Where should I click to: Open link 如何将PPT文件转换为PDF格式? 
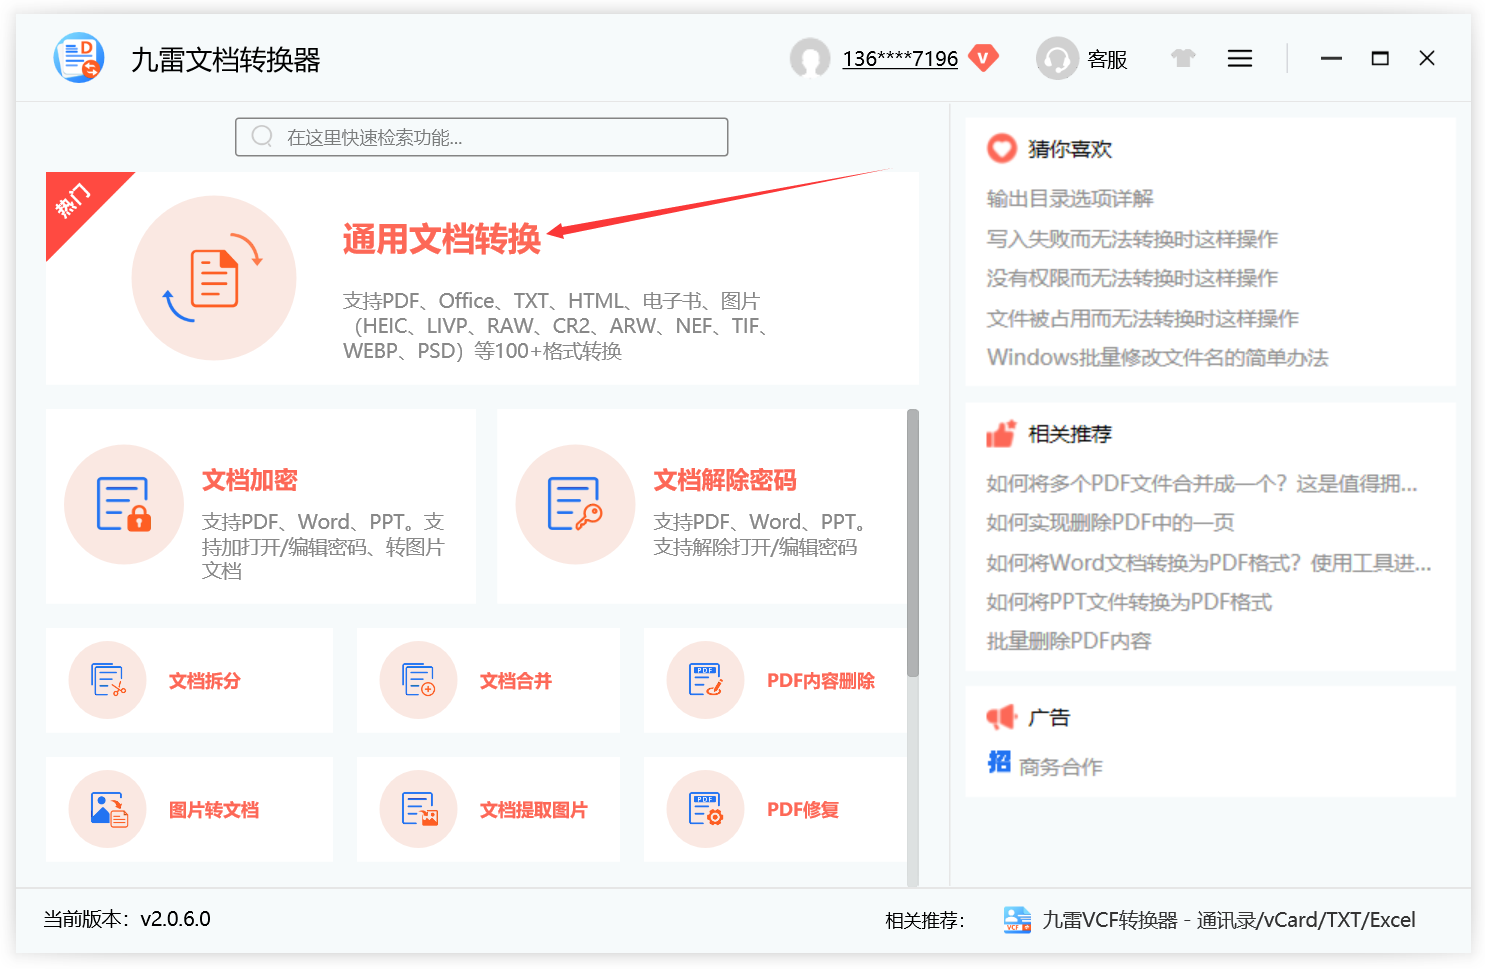(1129, 602)
